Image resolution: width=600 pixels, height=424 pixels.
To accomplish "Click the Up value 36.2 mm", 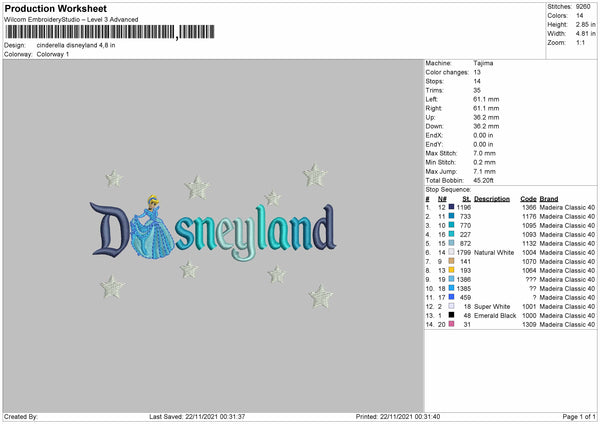I will pos(486,117).
